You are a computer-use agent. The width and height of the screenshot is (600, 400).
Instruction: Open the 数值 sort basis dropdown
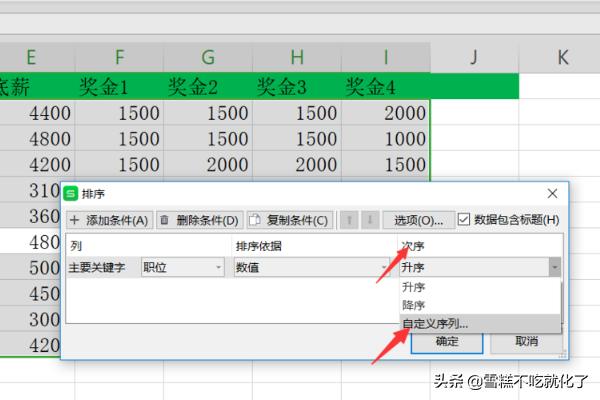click(x=383, y=267)
